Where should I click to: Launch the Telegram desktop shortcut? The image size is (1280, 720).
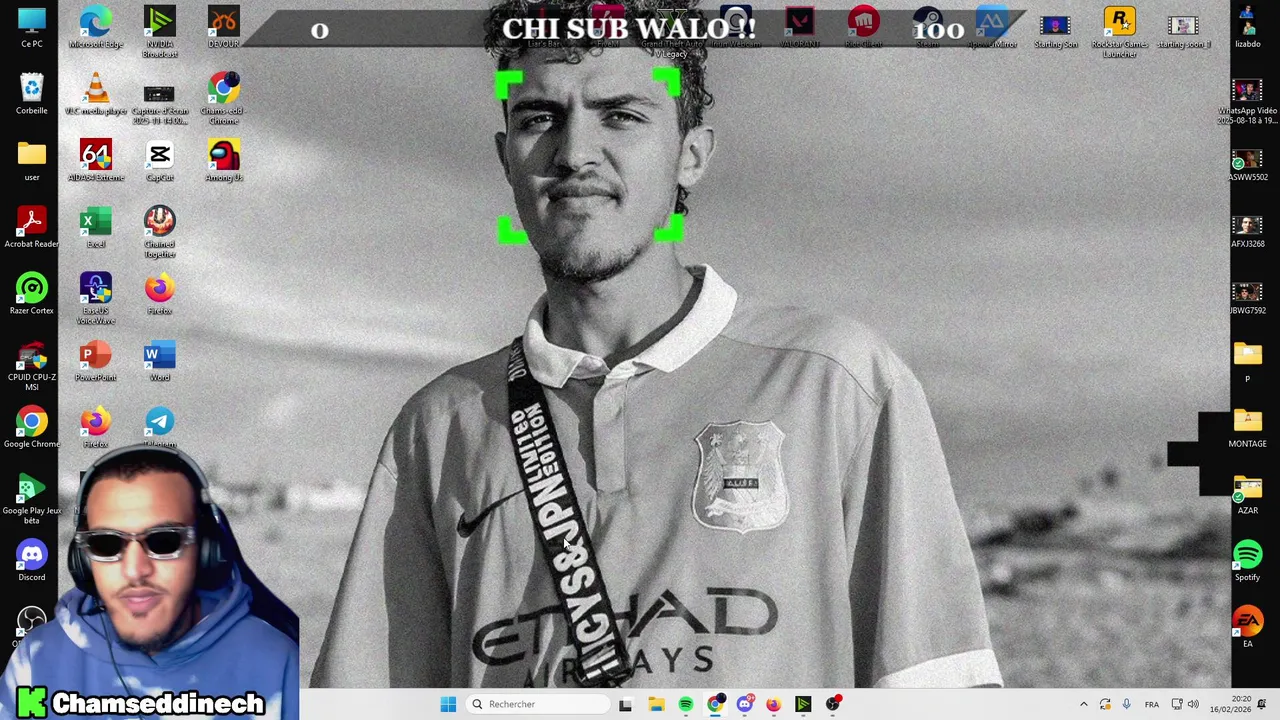160,427
